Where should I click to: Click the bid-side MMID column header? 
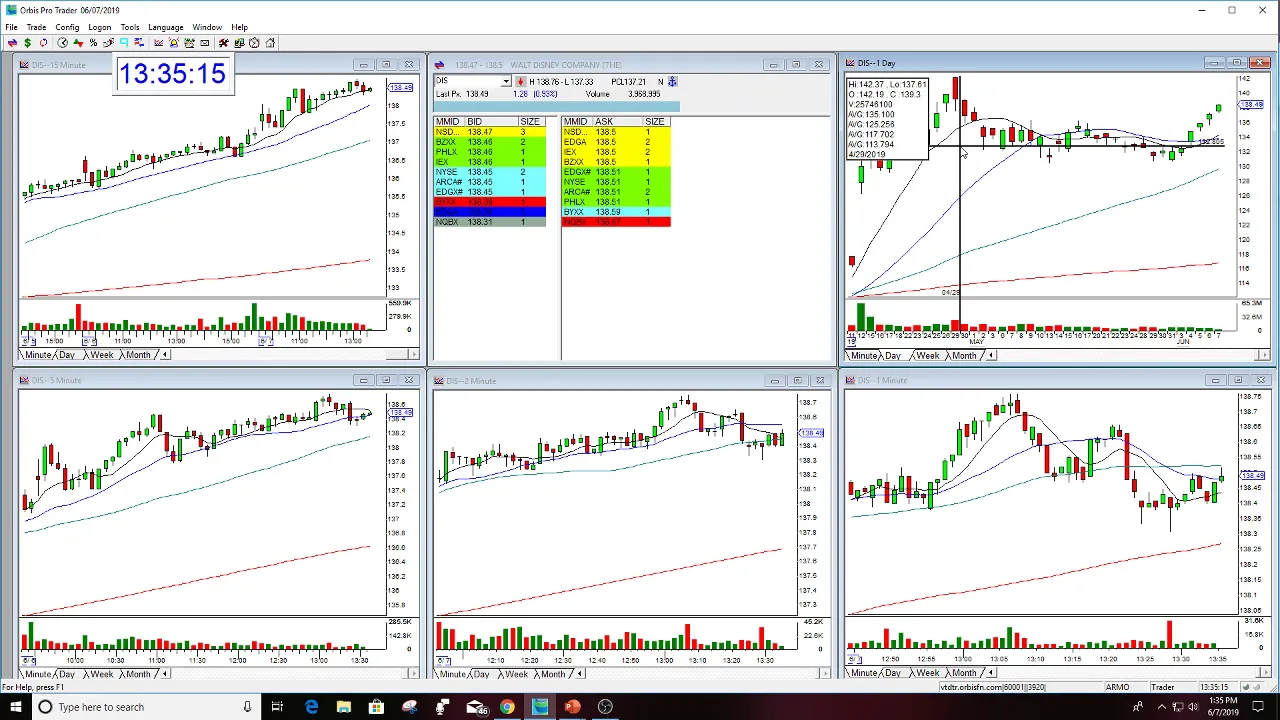pyautogui.click(x=448, y=121)
